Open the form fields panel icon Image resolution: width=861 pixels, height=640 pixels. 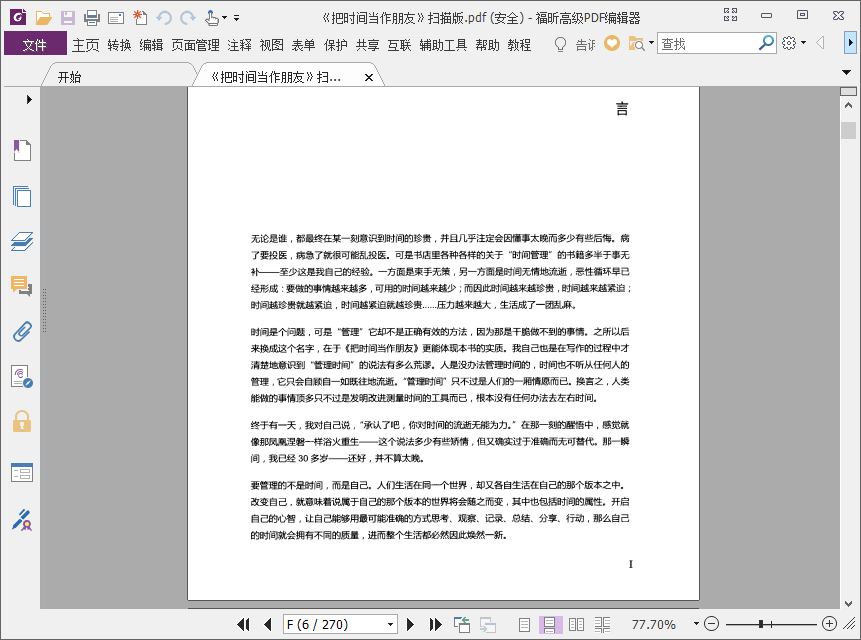(x=22, y=473)
